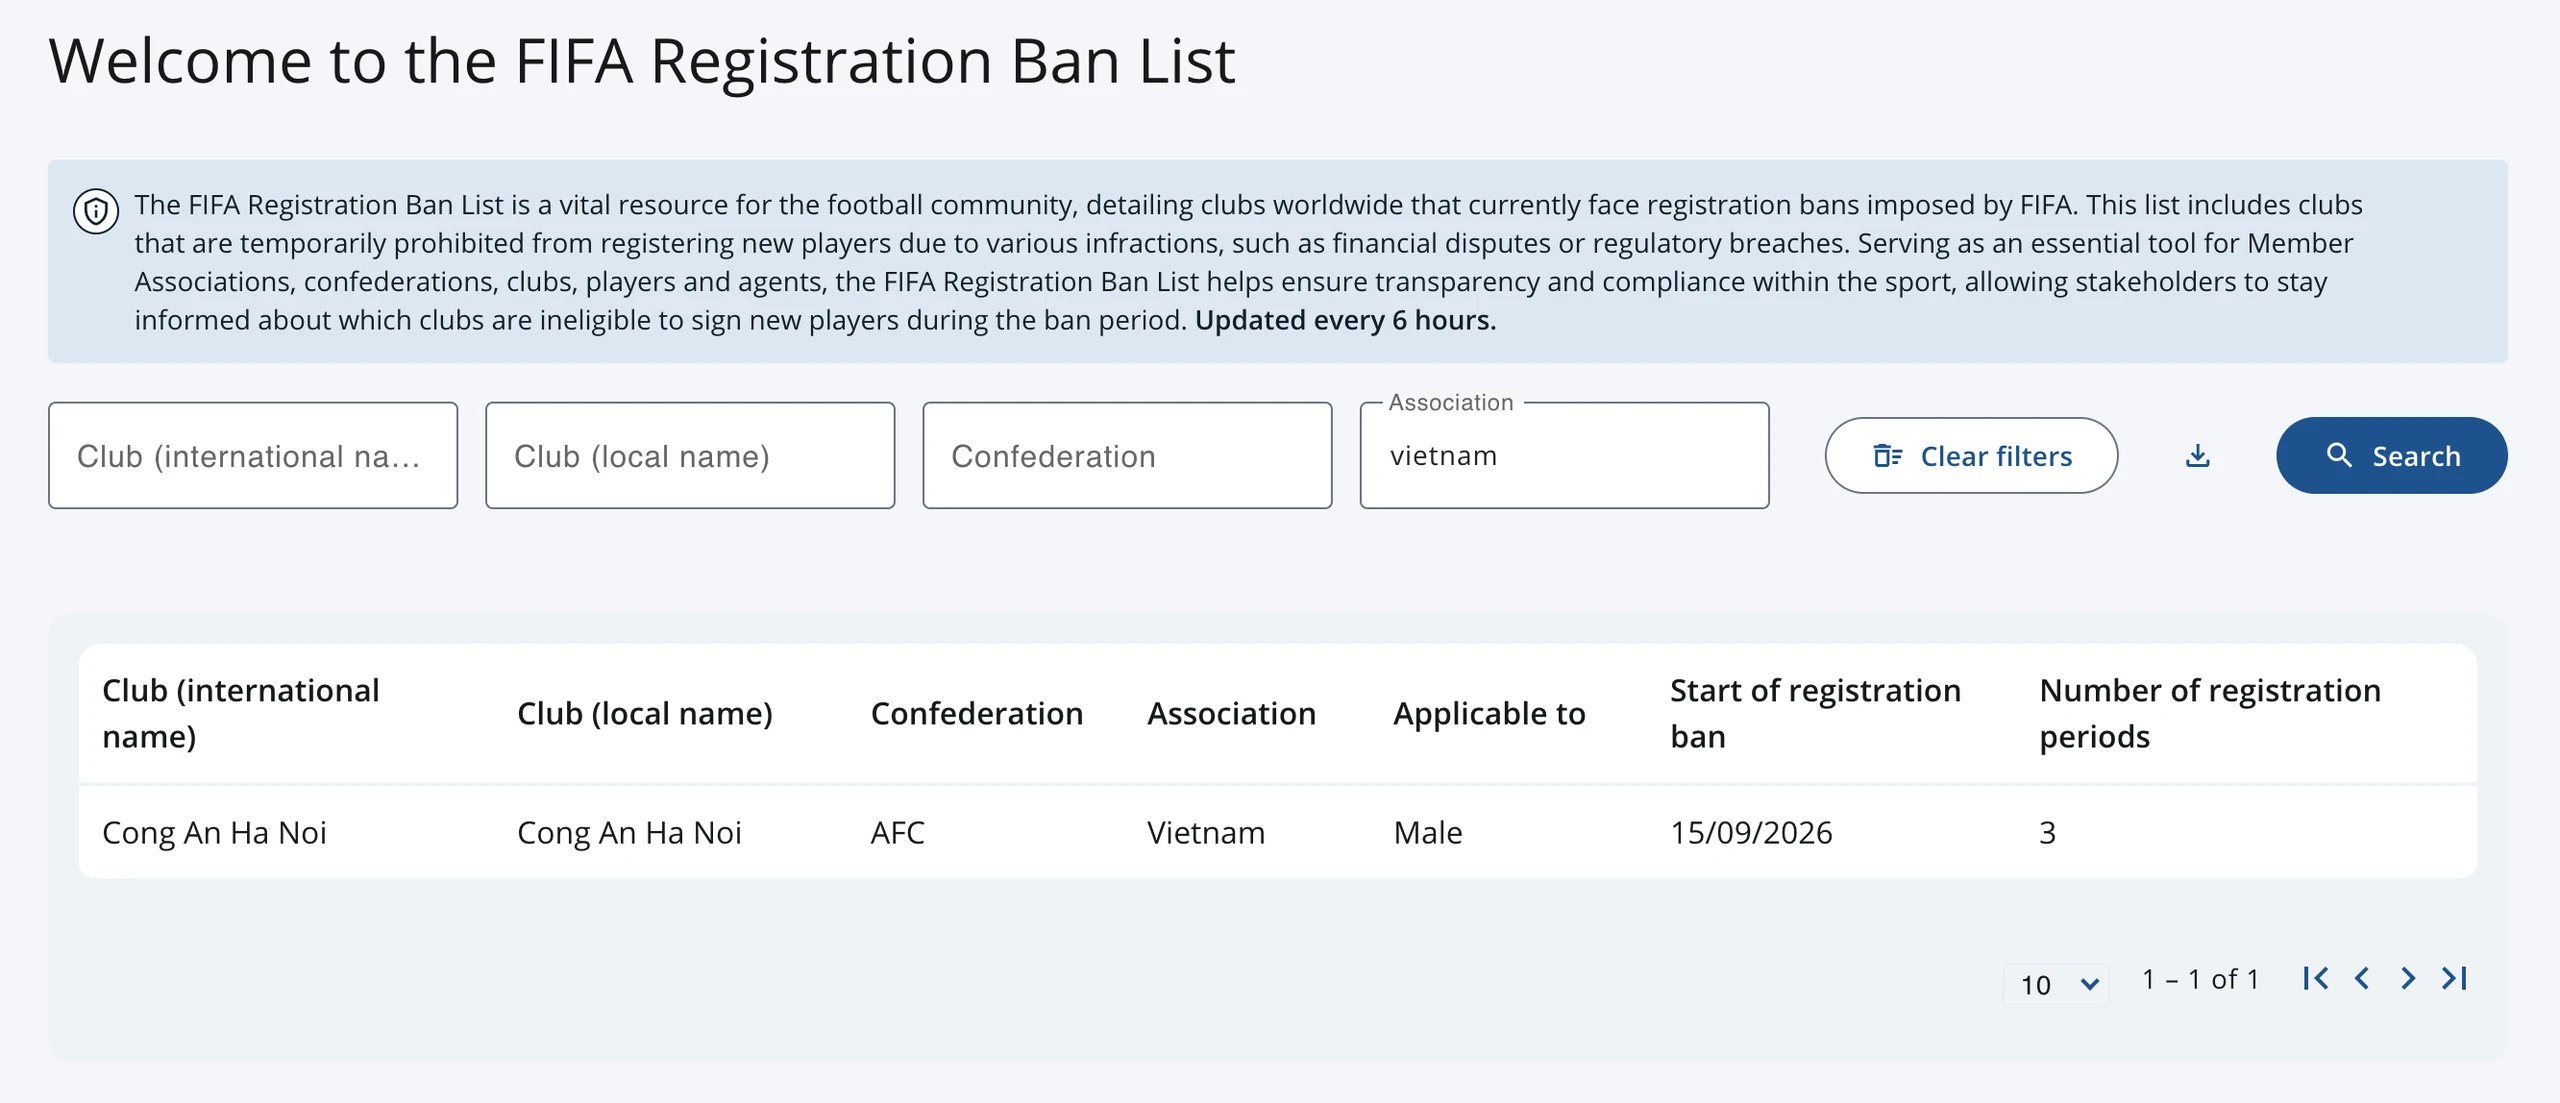
Task: Click the Welcome to the FIFA Registration Ban List heading
Action: pyautogui.click(x=642, y=61)
